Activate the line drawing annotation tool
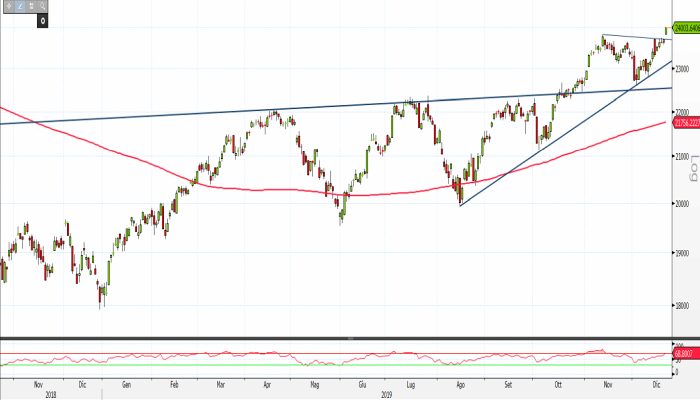This screenshot has width=700, height=400. point(20,6)
